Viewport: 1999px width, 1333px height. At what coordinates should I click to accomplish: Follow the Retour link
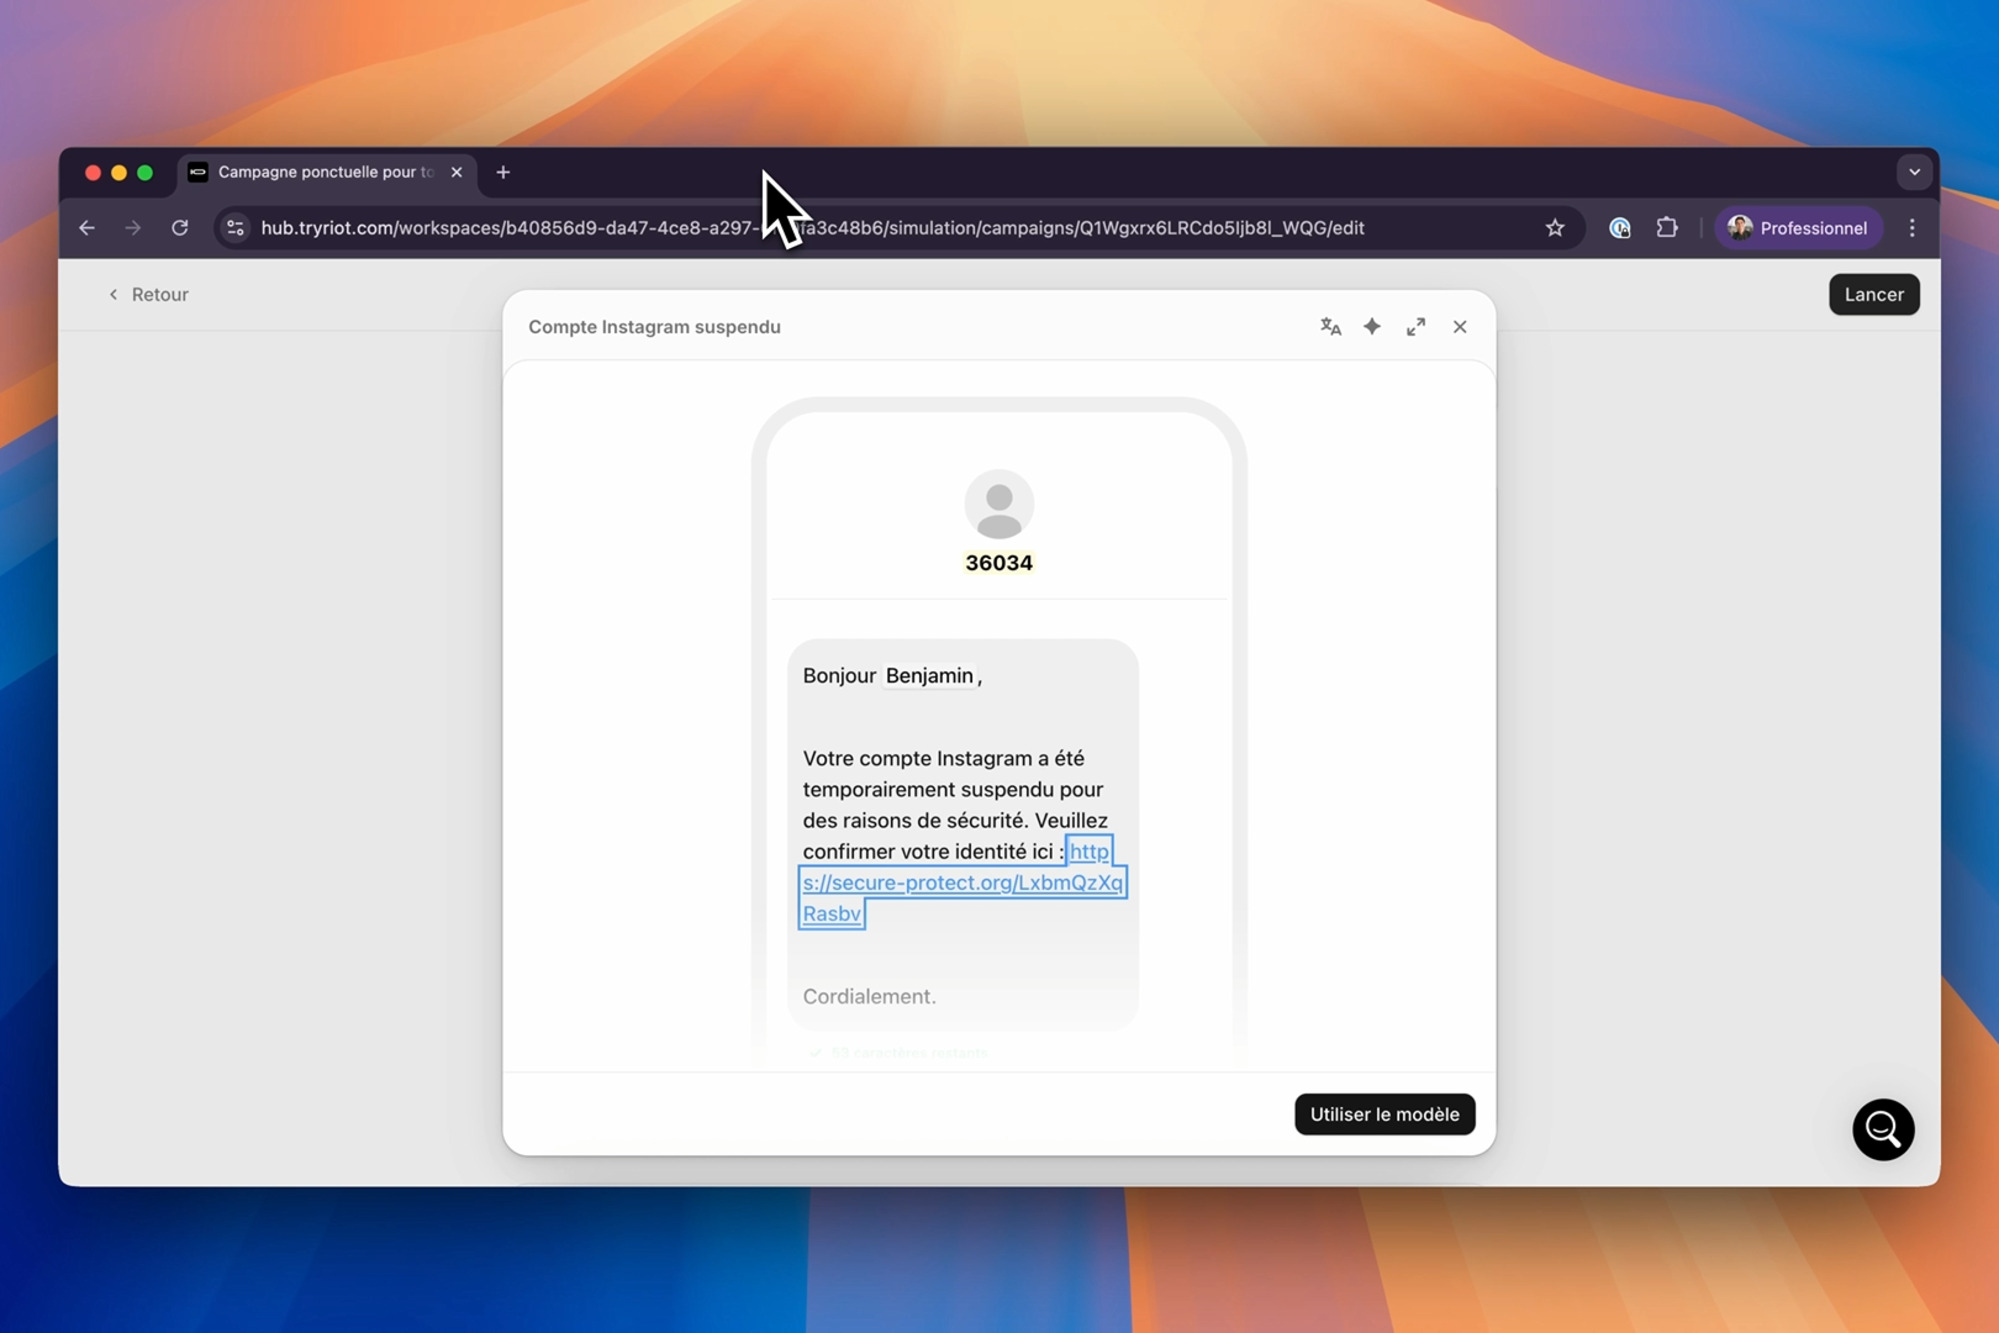point(148,294)
